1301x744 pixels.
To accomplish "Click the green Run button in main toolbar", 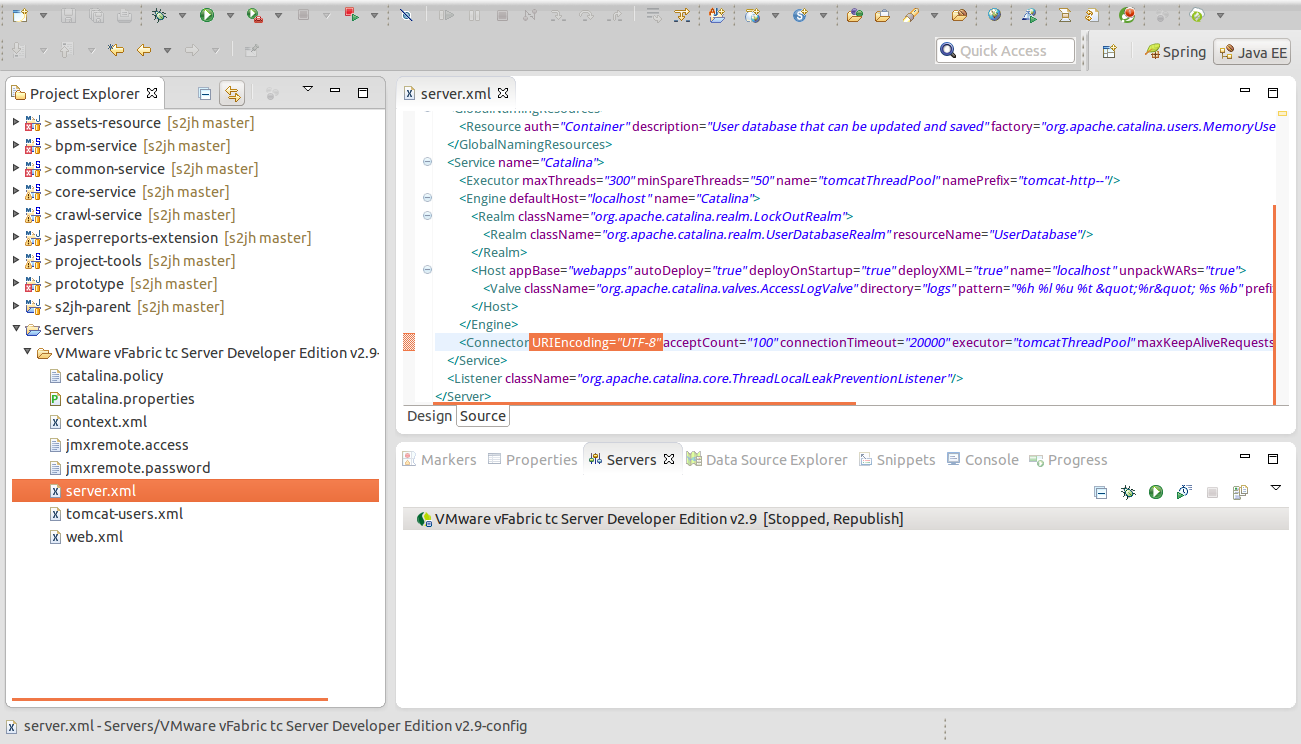I will tap(207, 15).
